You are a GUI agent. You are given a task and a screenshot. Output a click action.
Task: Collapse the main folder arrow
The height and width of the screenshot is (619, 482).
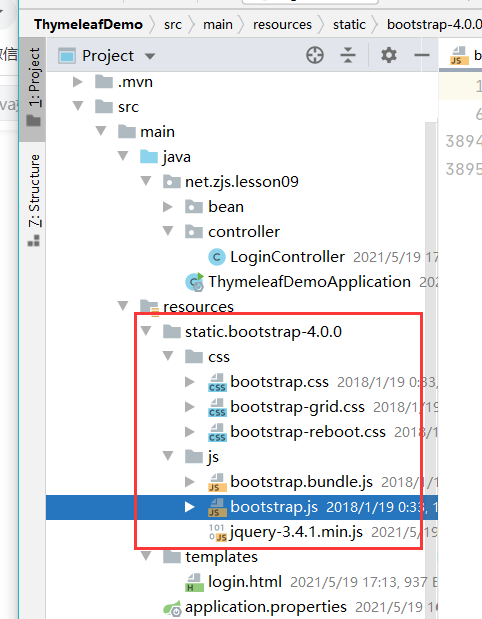[x=101, y=131]
